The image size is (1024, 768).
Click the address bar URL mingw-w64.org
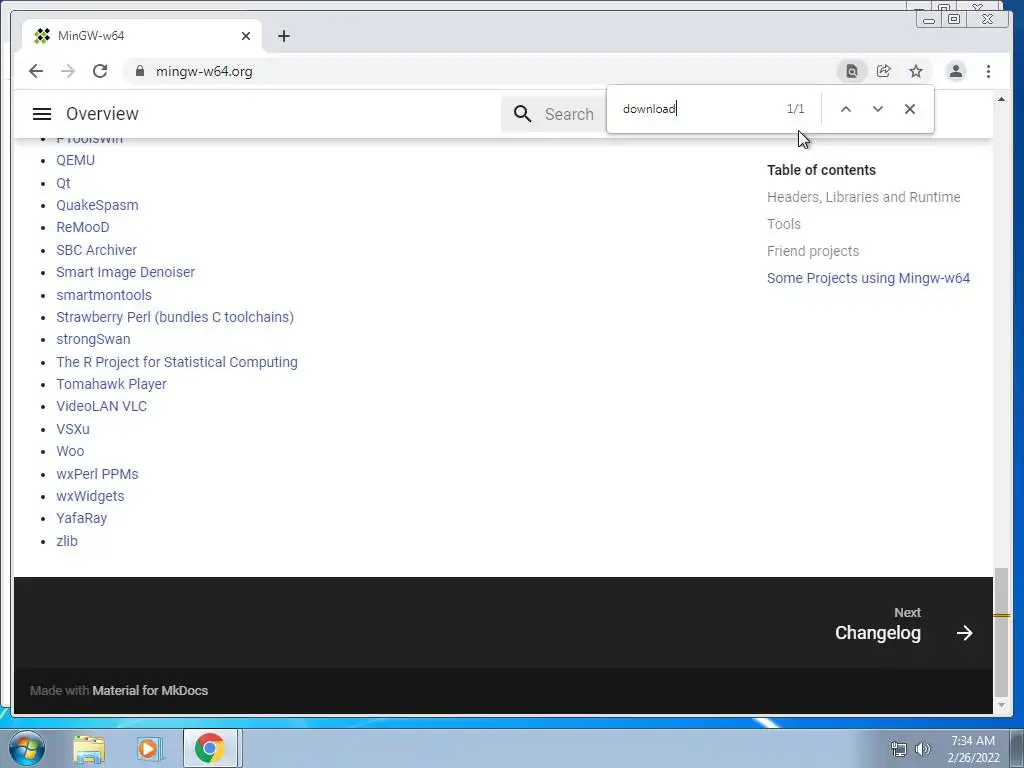pyautogui.click(x=204, y=71)
